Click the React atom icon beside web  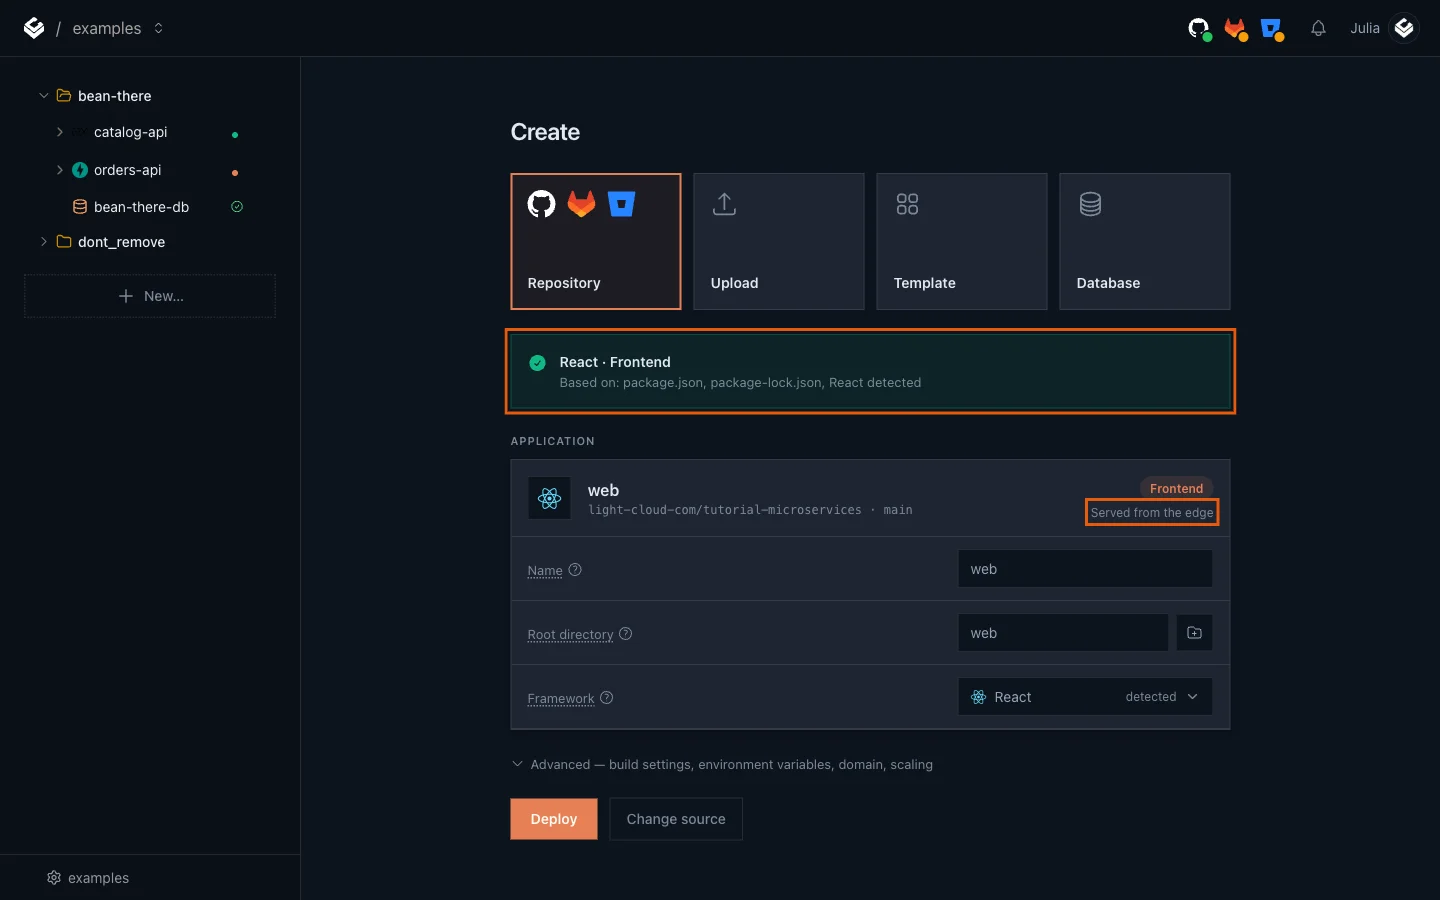pos(550,498)
